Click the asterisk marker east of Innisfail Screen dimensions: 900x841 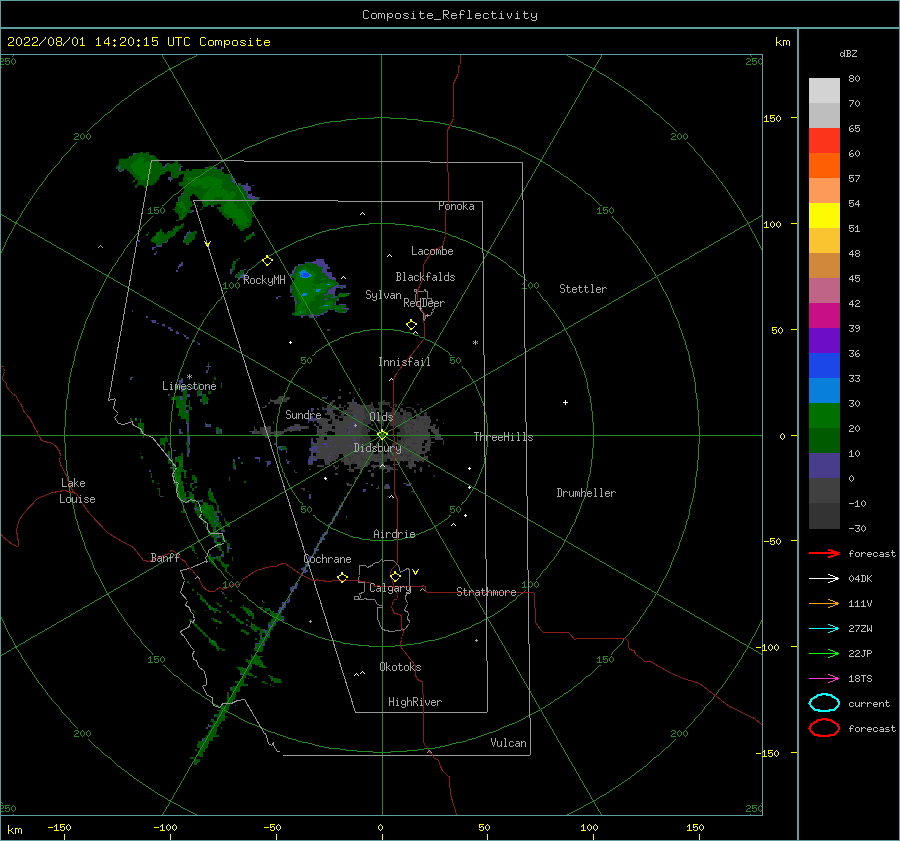[x=475, y=343]
